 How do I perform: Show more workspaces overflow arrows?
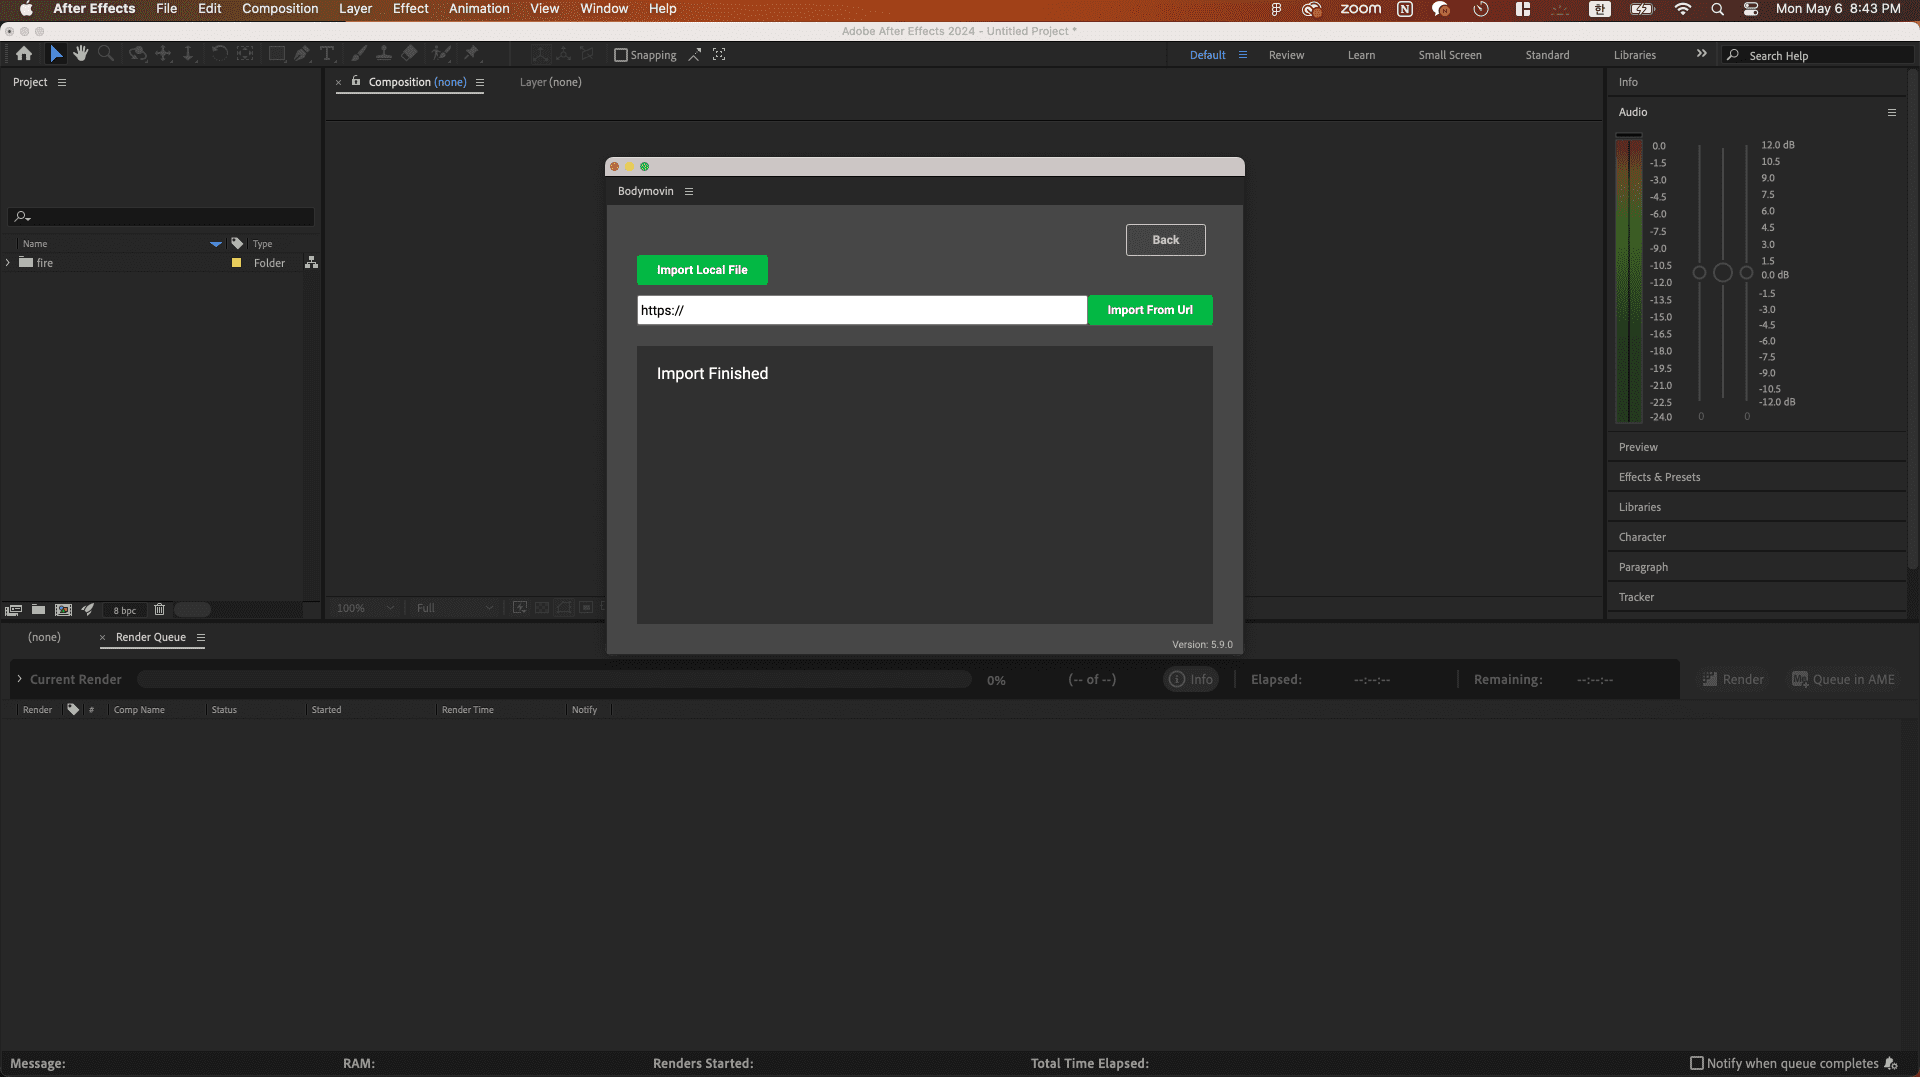pos(1702,54)
